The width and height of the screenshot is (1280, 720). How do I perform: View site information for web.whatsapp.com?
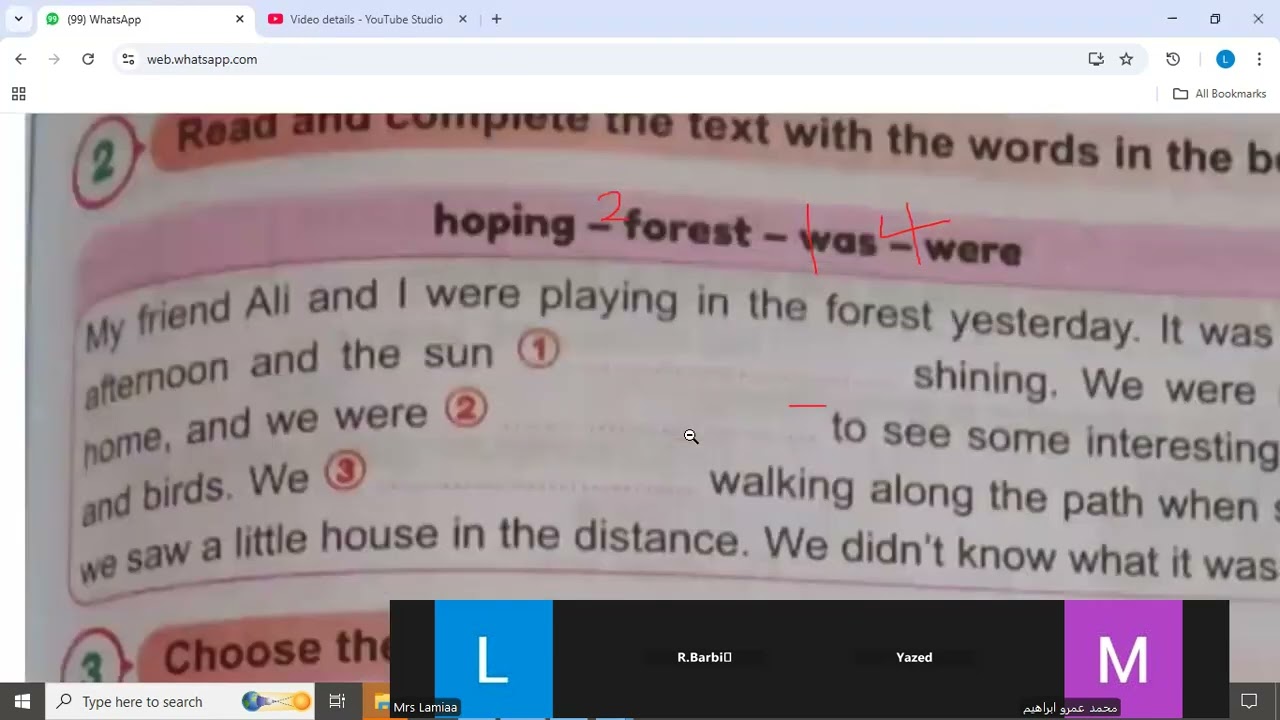point(128,59)
